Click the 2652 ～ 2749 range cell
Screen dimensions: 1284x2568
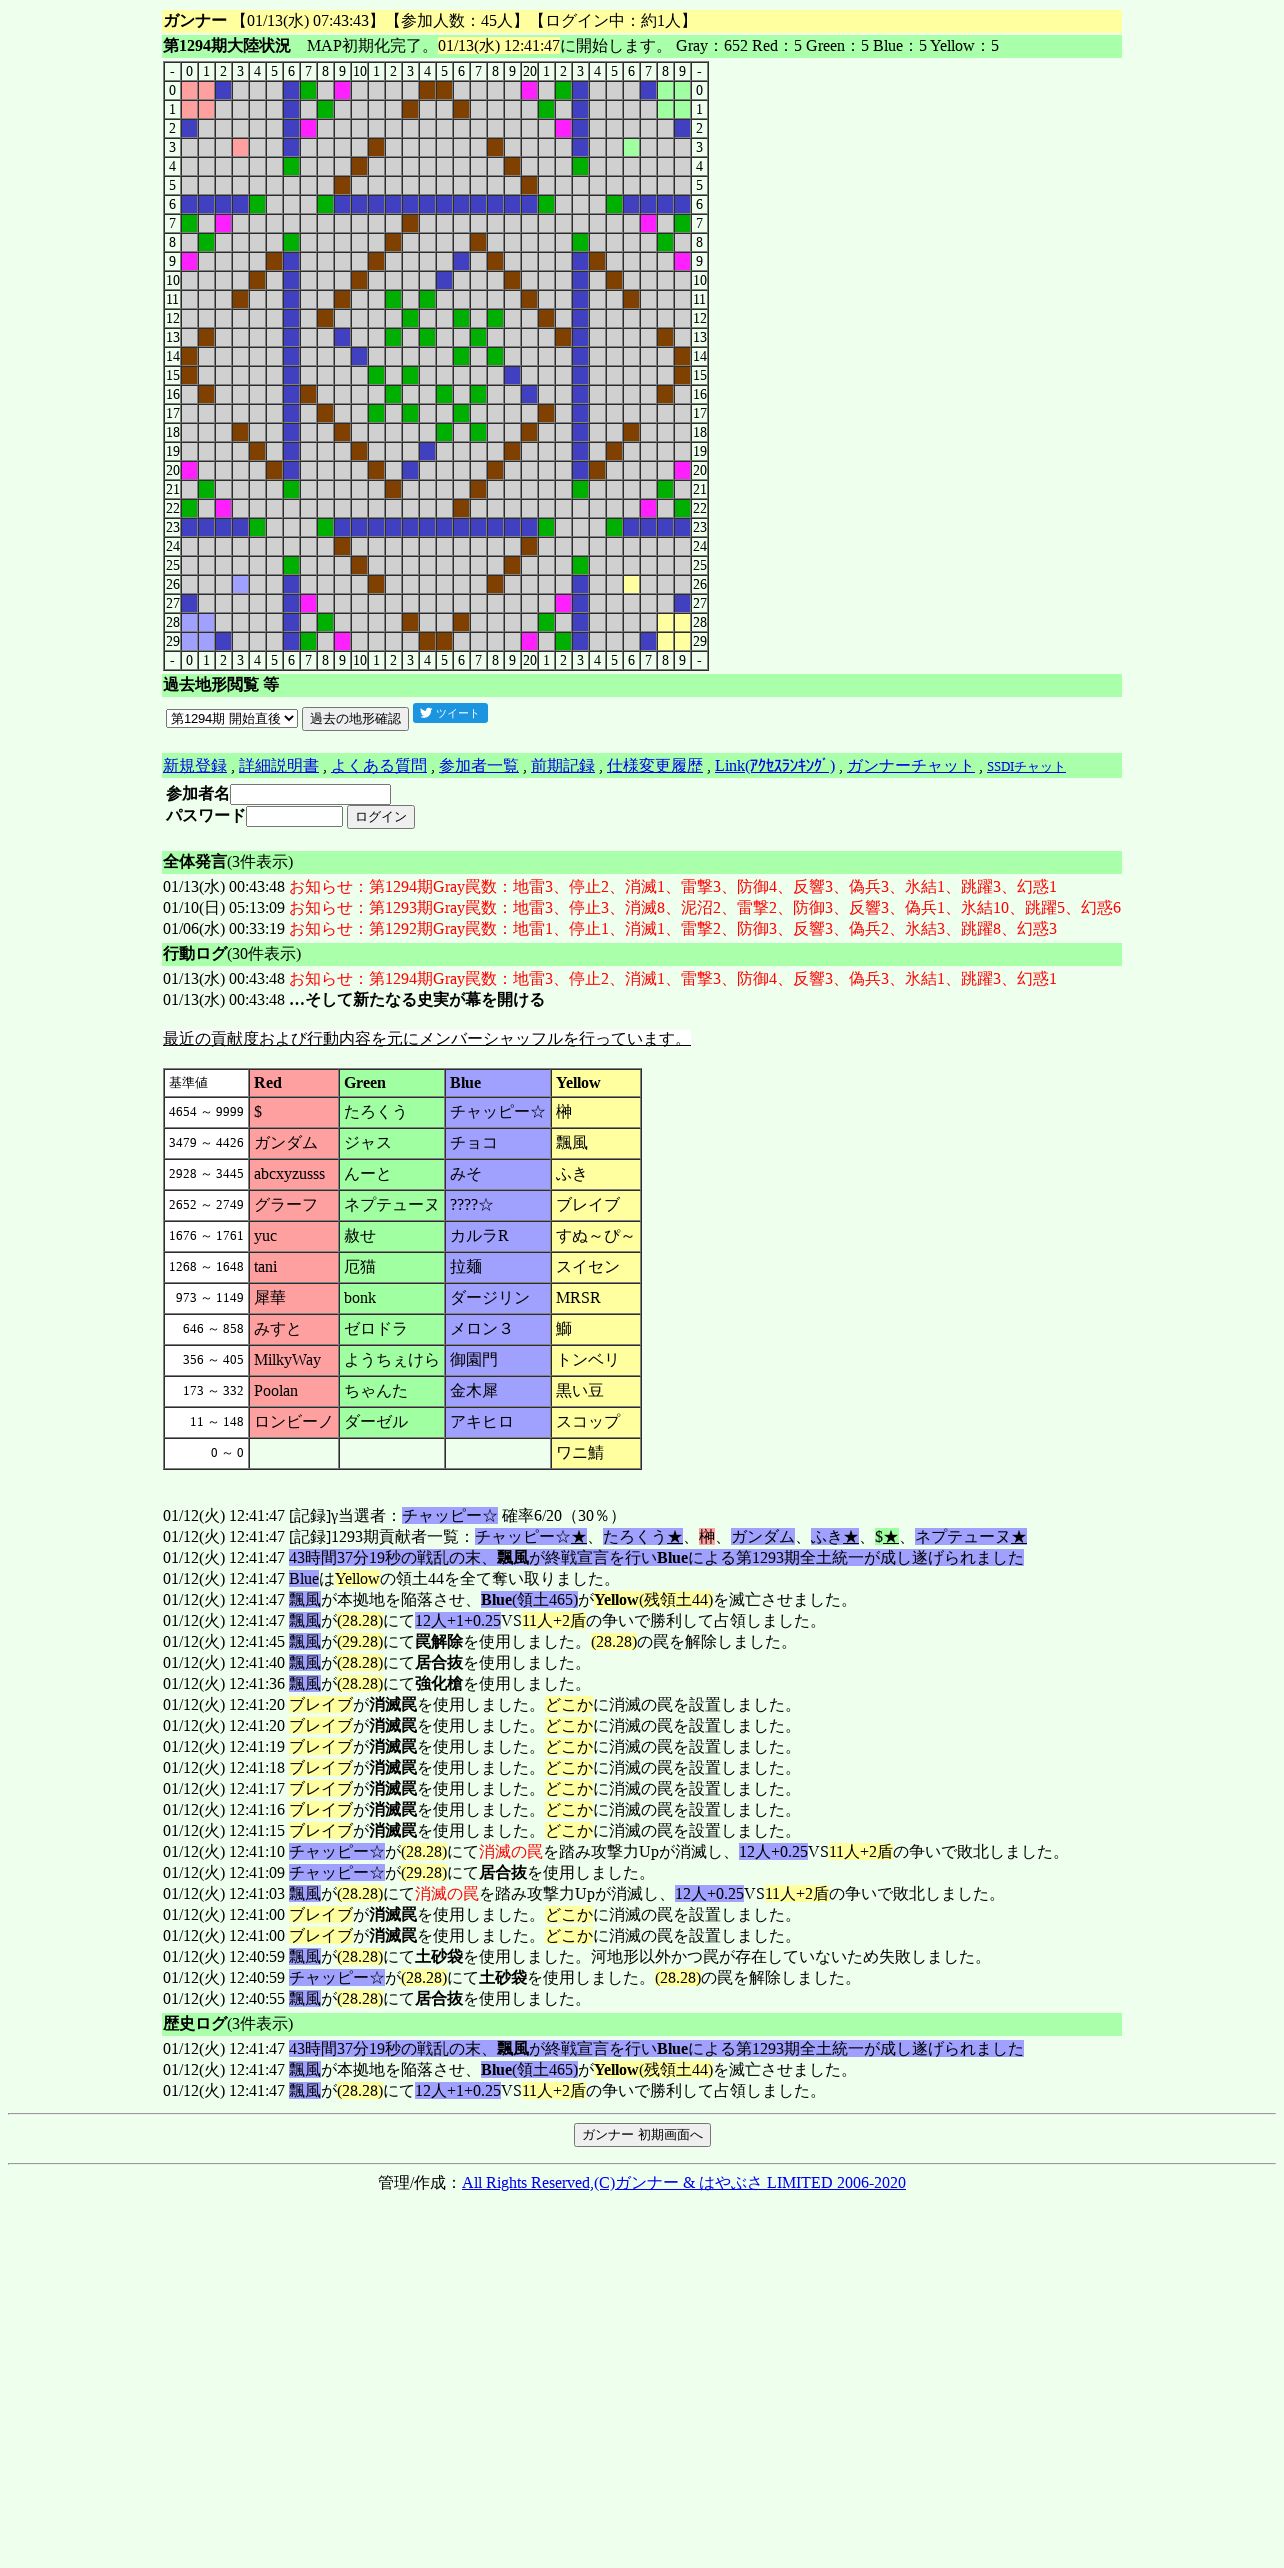pyautogui.click(x=206, y=1205)
